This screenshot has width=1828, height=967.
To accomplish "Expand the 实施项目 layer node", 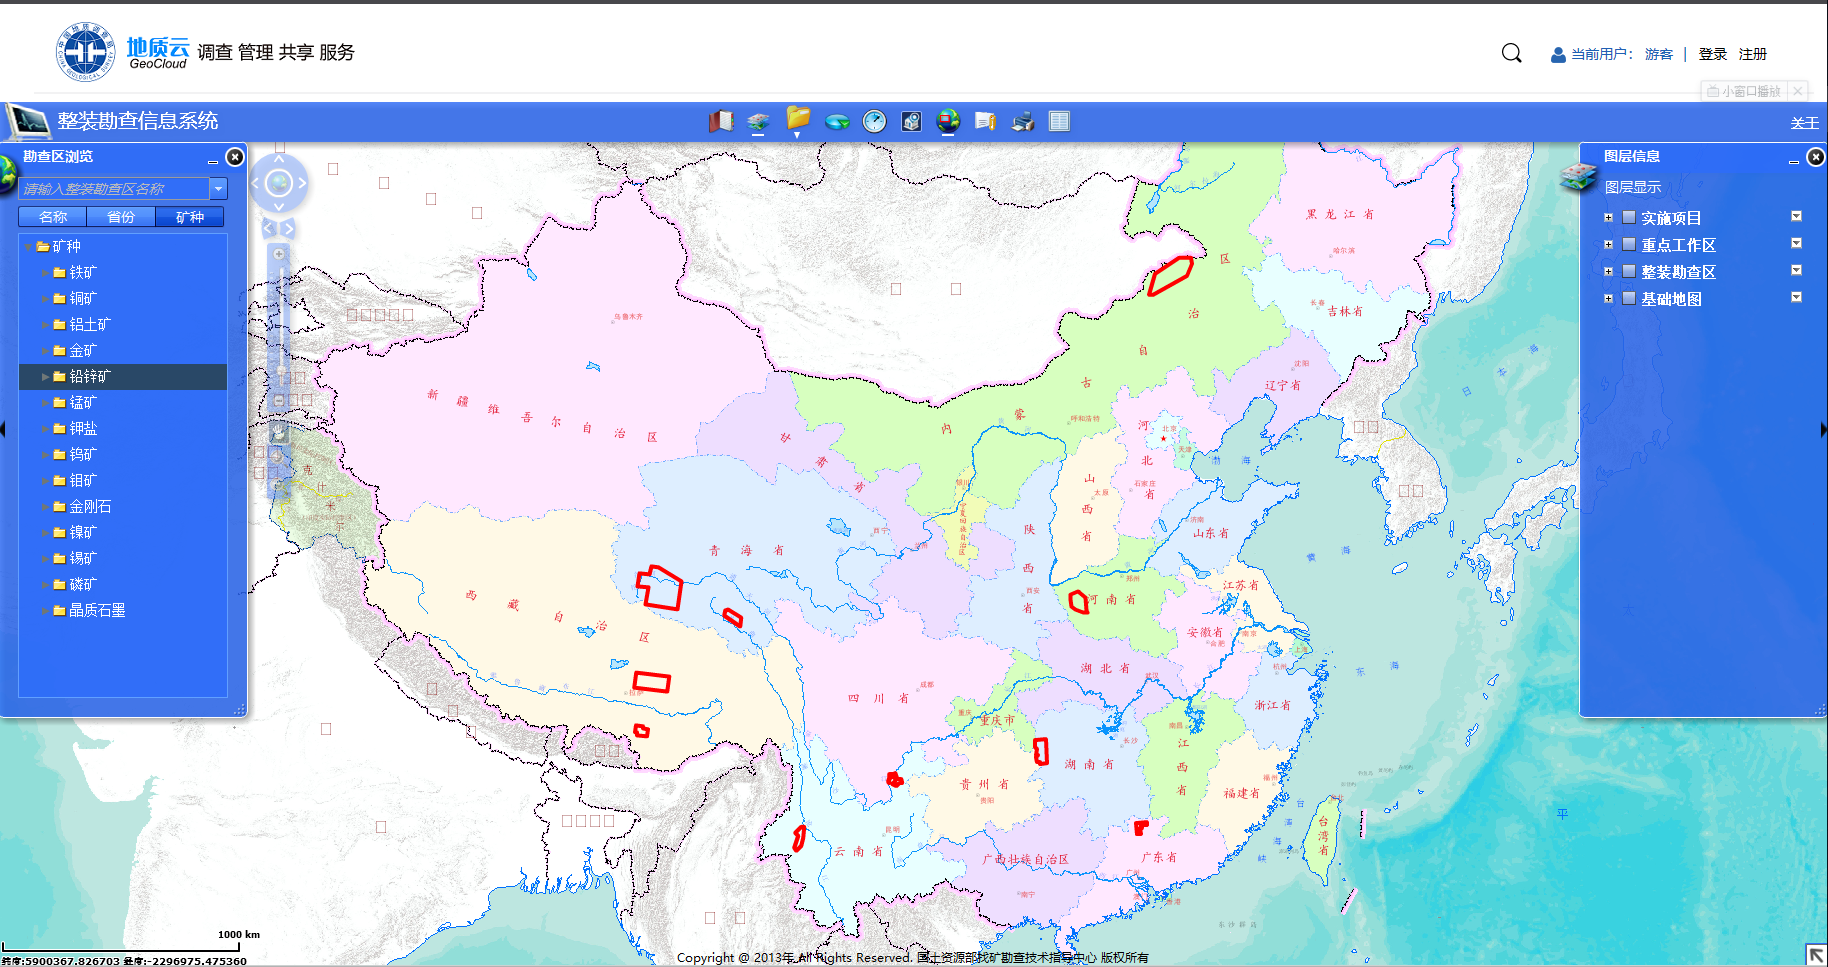I will 1608,217.
